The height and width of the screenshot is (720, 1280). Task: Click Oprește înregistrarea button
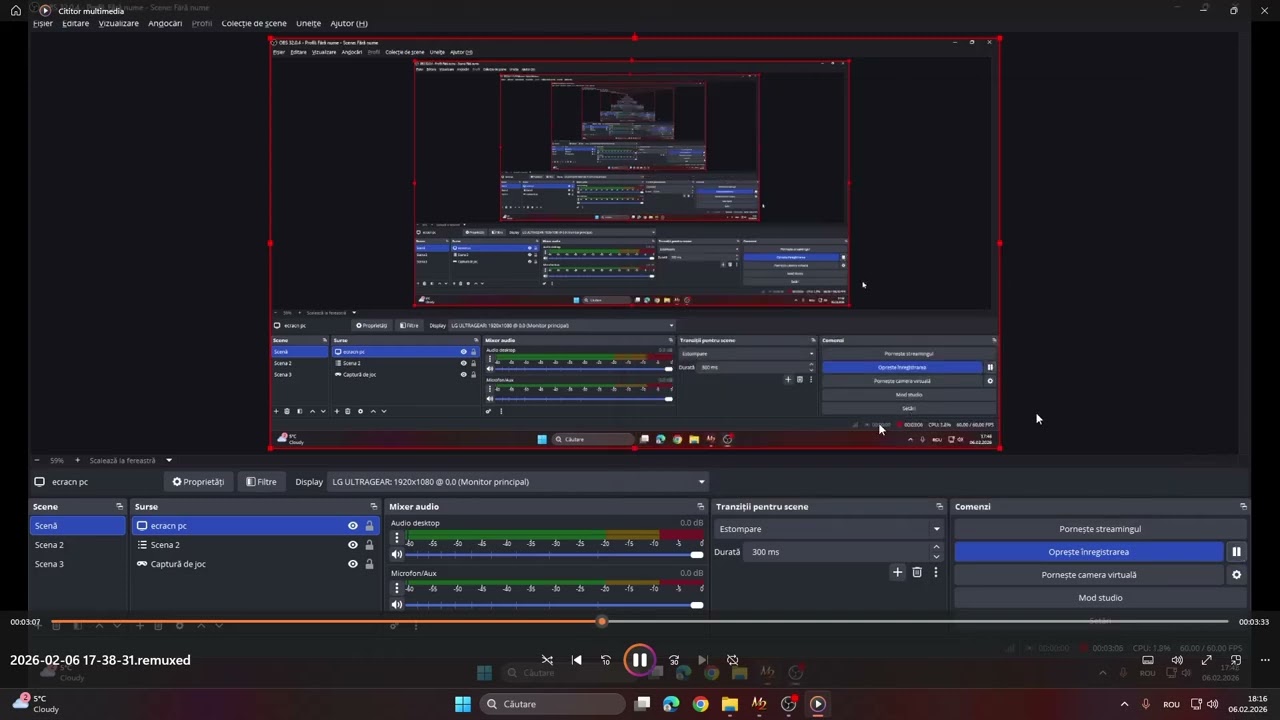(x=1088, y=552)
